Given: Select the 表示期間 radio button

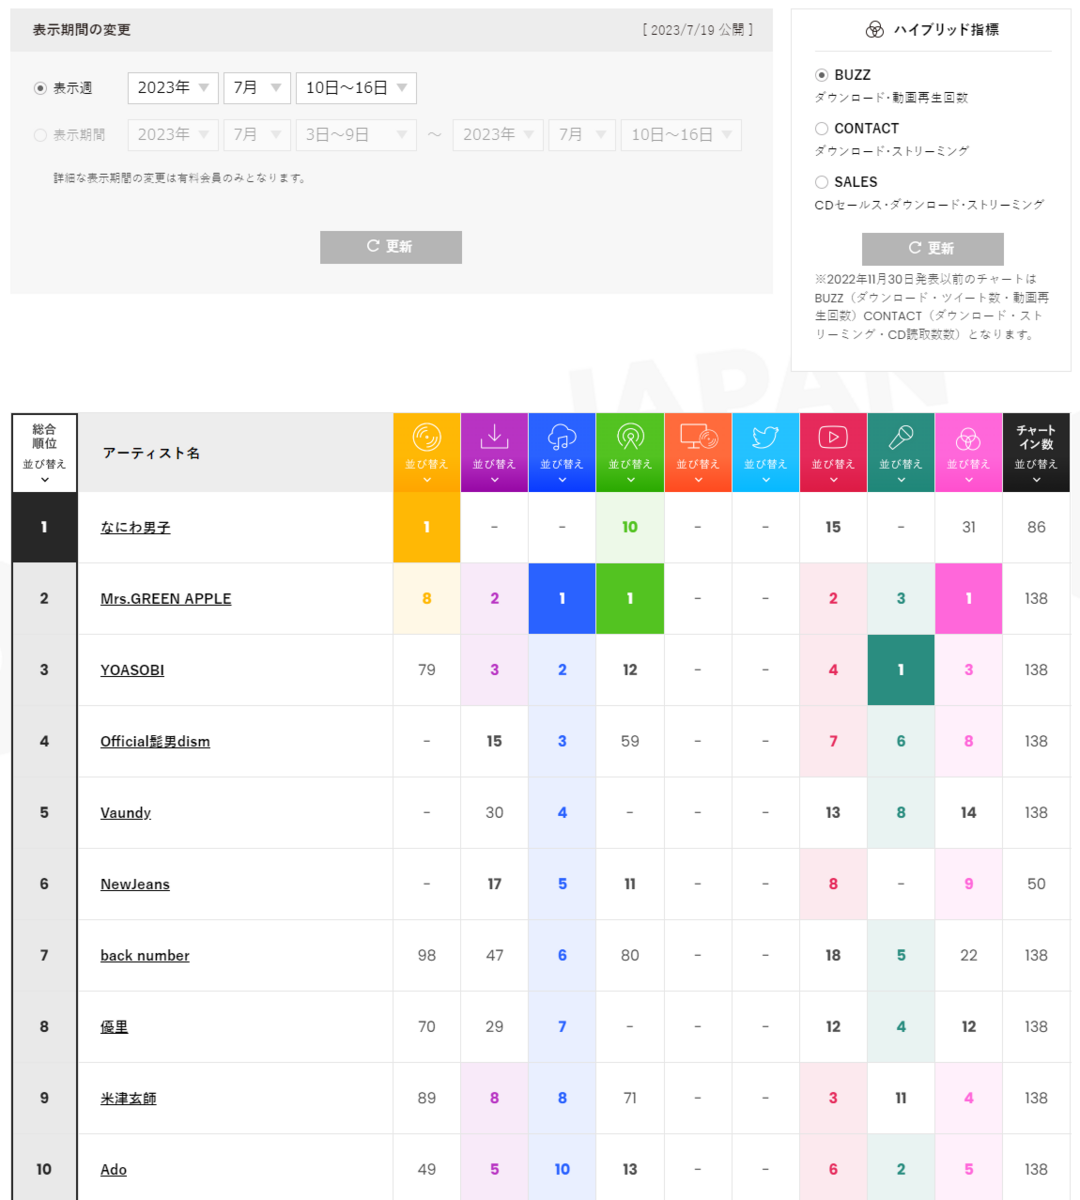Looking at the screenshot, I should (x=41, y=135).
